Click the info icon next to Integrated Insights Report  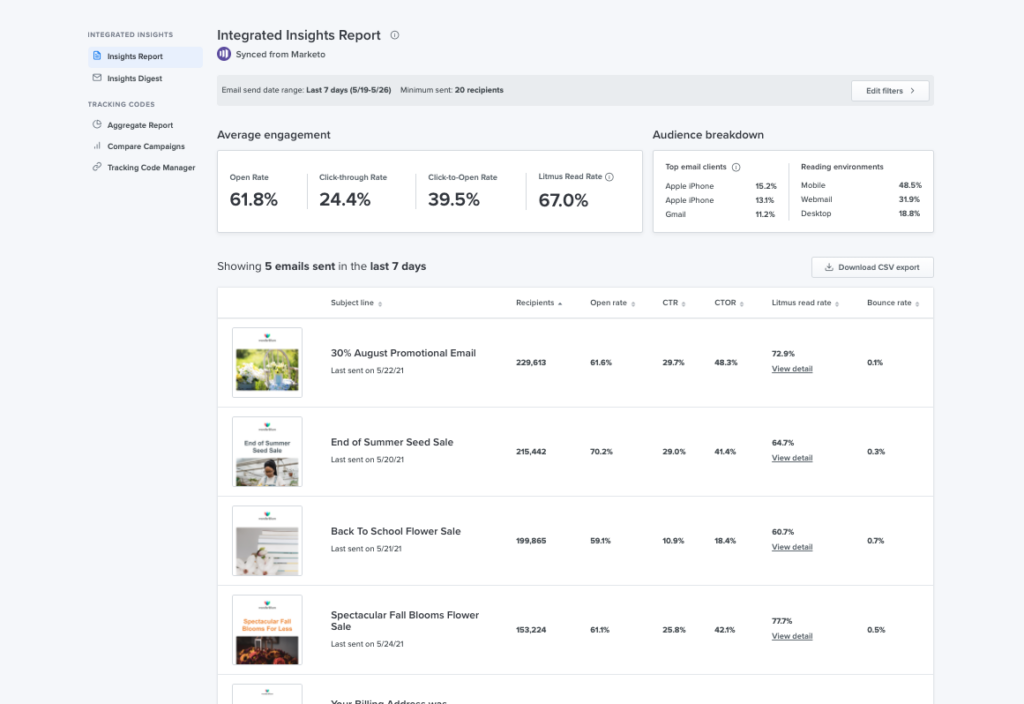[394, 35]
